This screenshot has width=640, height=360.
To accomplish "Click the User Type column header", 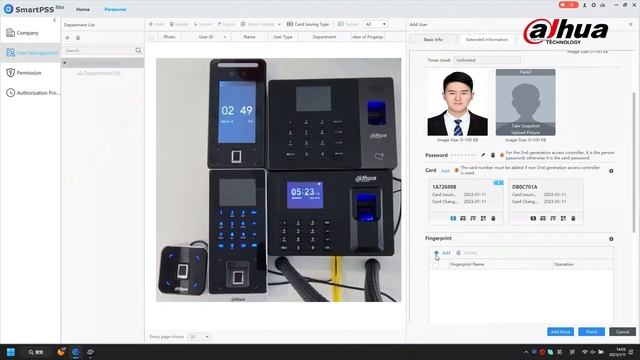I will (282, 37).
